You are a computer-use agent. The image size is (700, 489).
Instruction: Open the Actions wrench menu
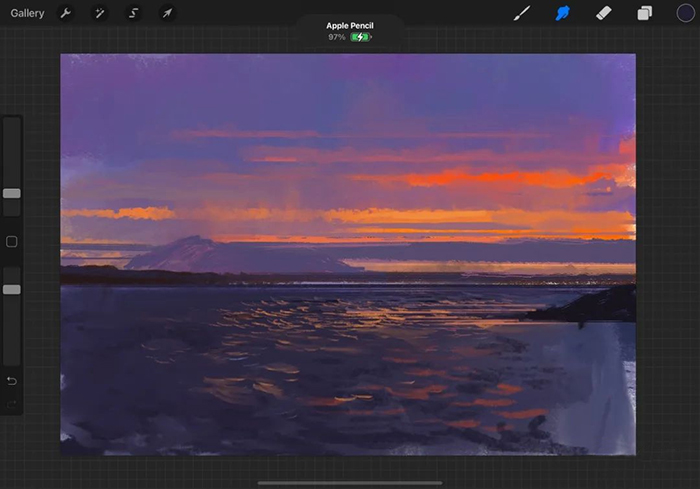[x=66, y=13]
